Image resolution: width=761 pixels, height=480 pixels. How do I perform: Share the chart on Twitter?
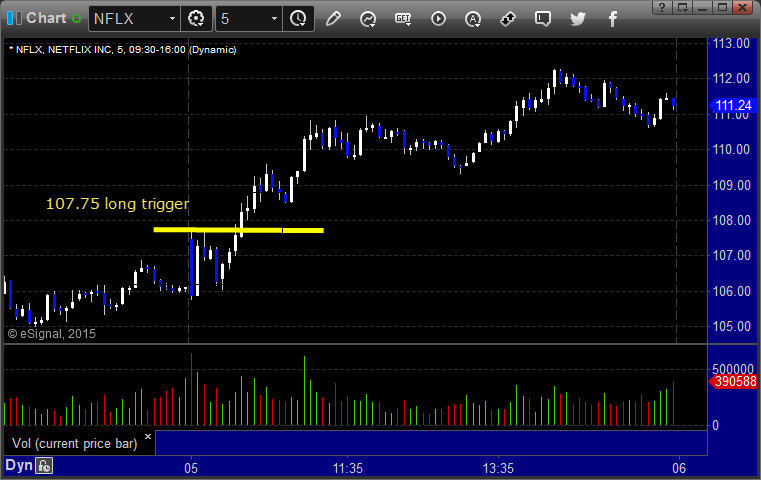[578, 19]
